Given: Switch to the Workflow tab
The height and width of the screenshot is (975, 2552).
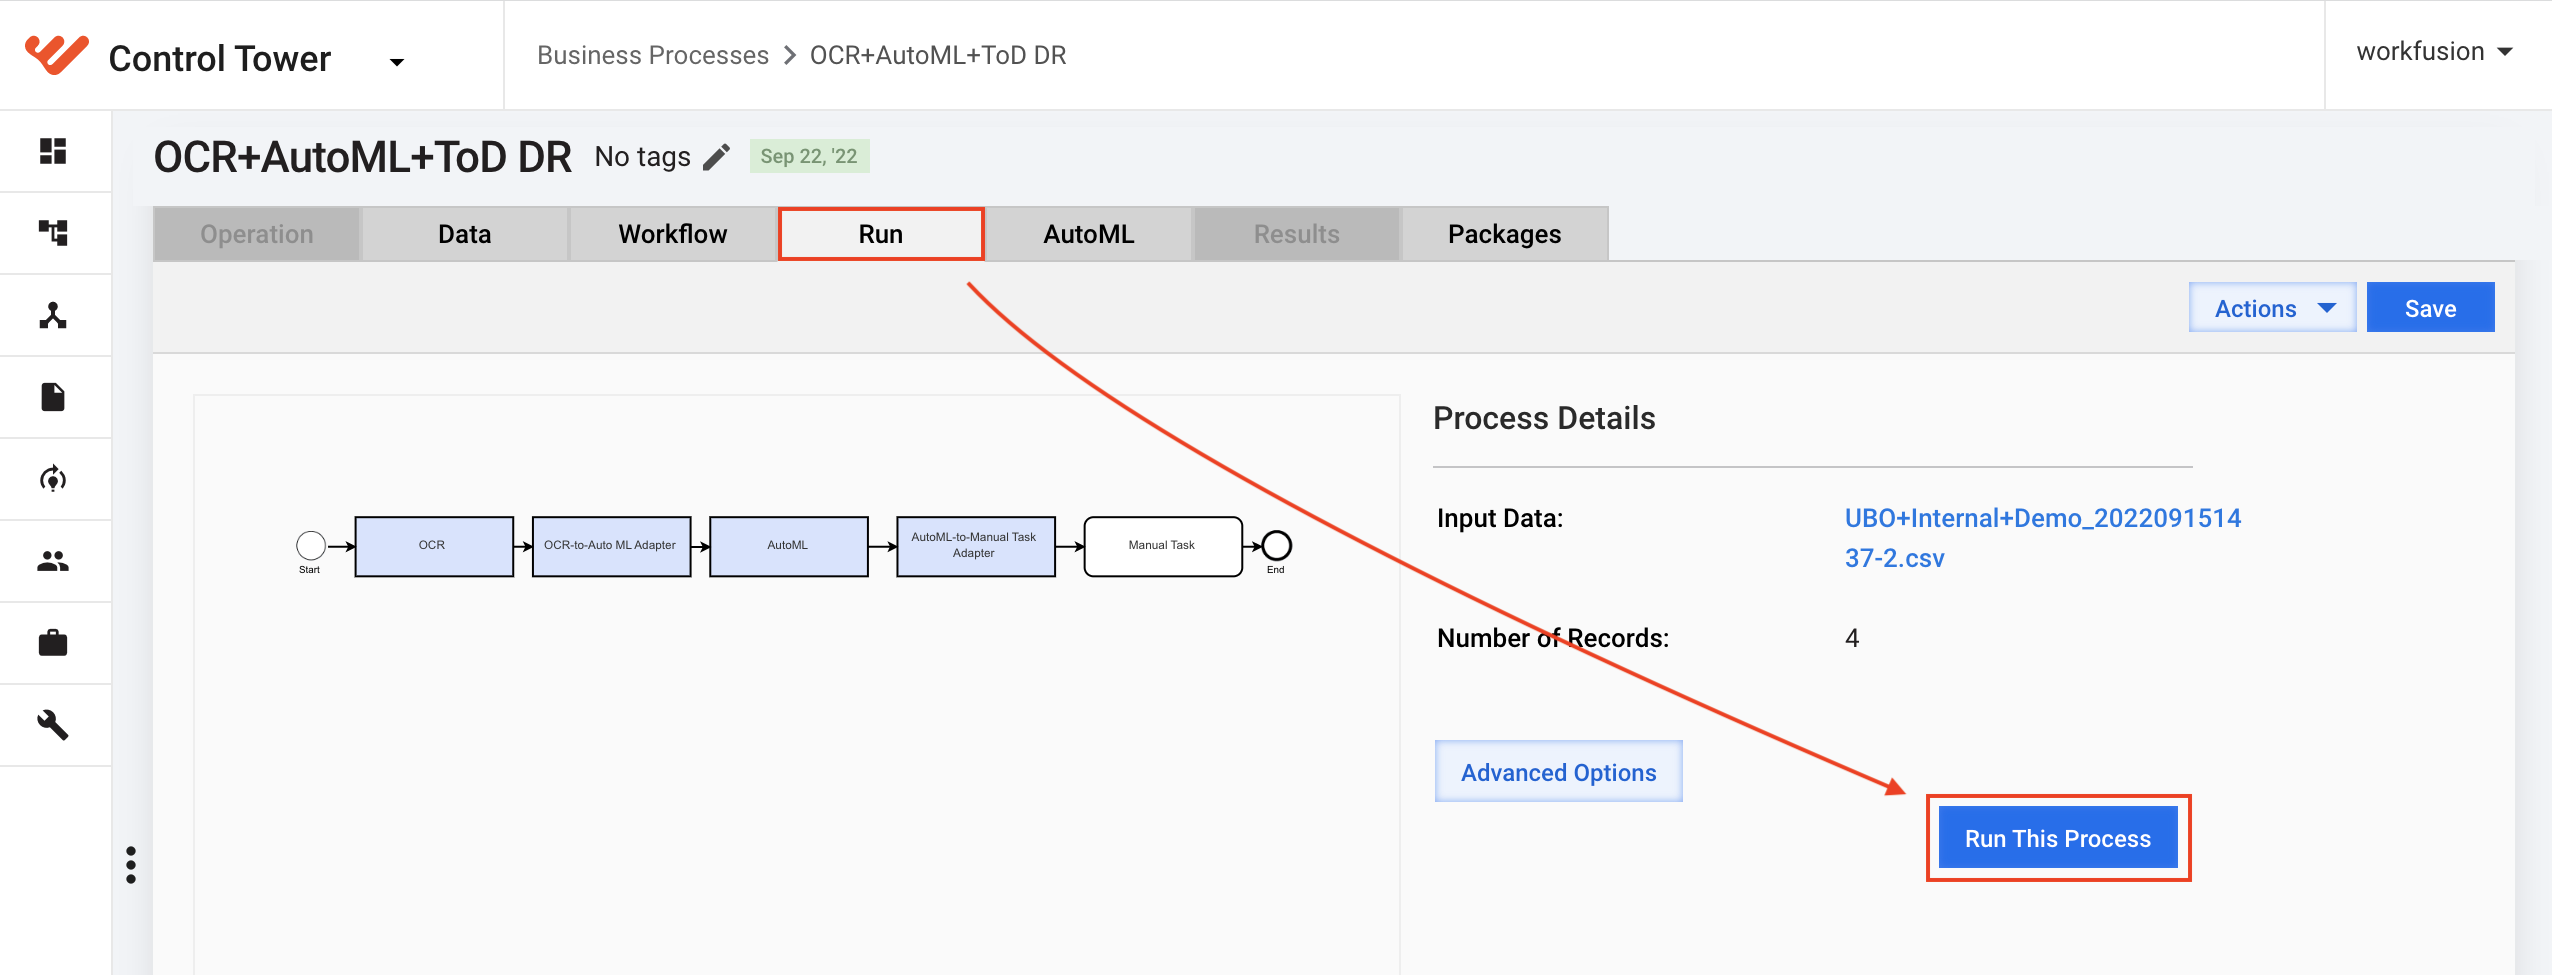Looking at the screenshot, I should [x=673, y=234].
